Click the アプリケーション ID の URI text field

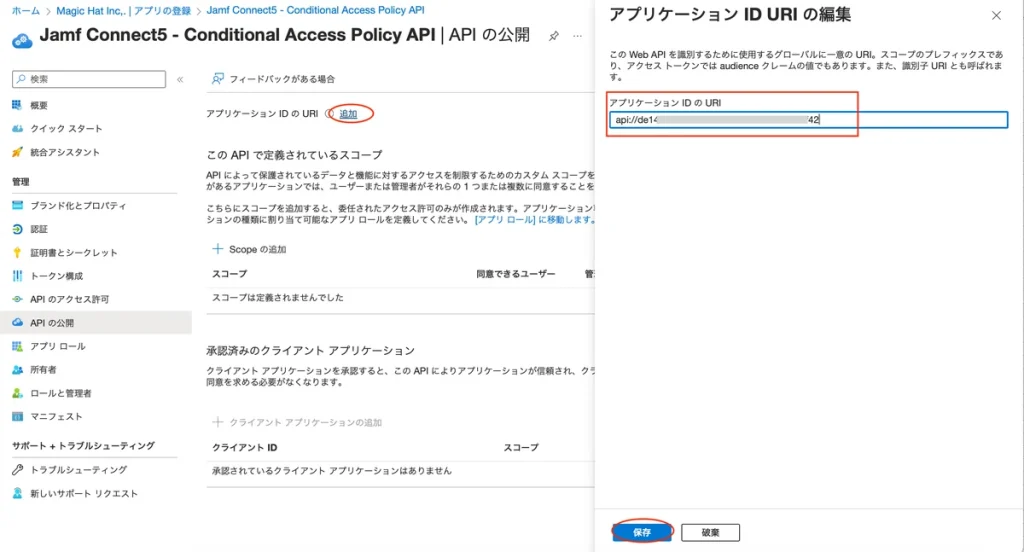pyautogui.click(x=808, y=120)
